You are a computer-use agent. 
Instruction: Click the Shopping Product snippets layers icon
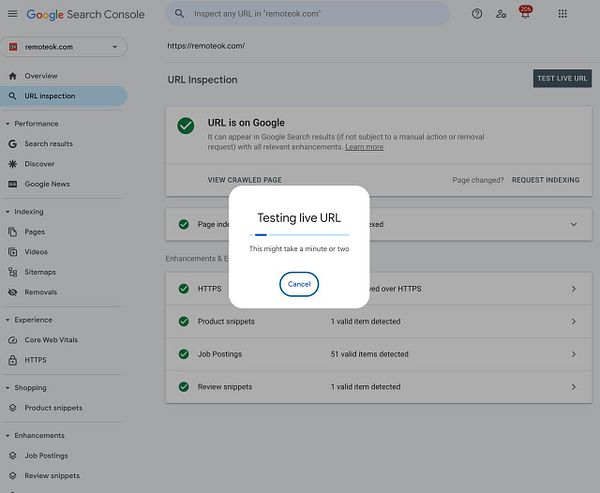click(x=13, y=408)
